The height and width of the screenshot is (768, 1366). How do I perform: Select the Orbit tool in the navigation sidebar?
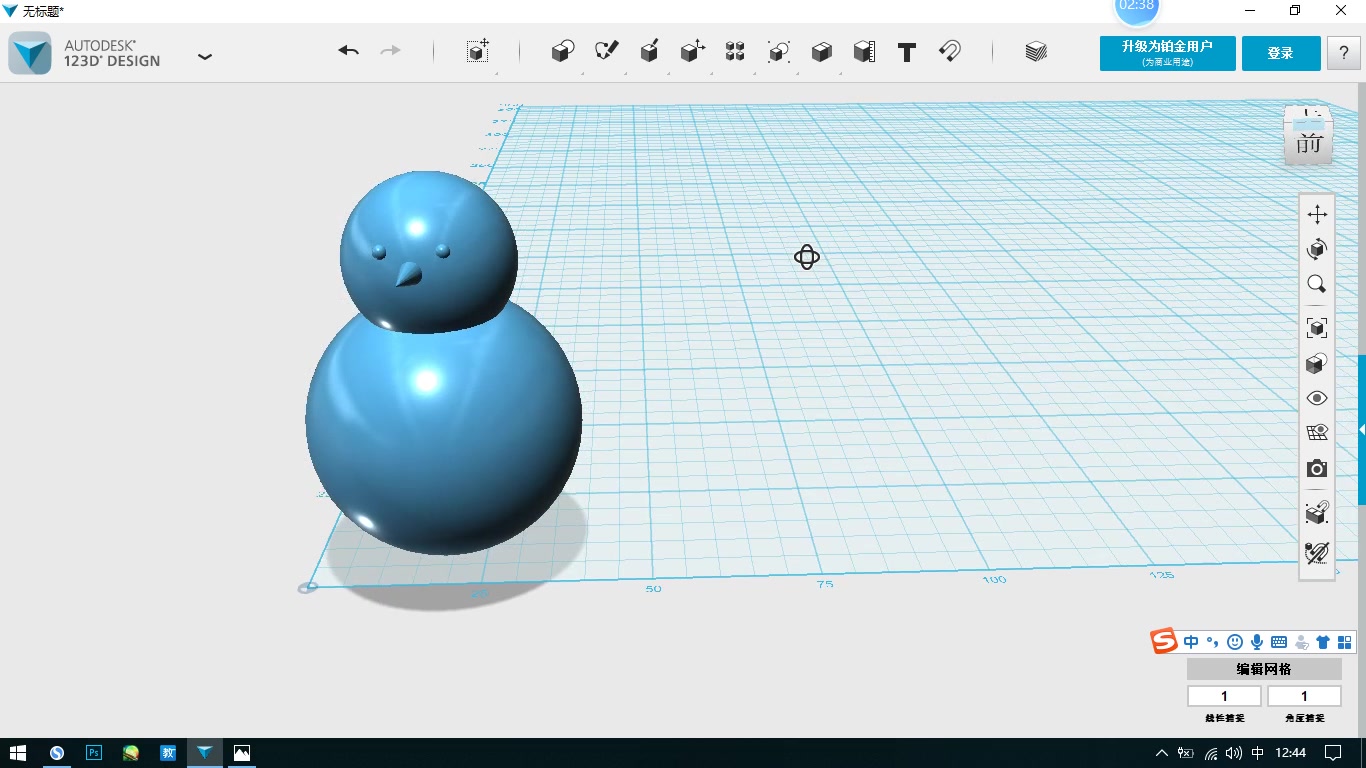pos(1316,248)
